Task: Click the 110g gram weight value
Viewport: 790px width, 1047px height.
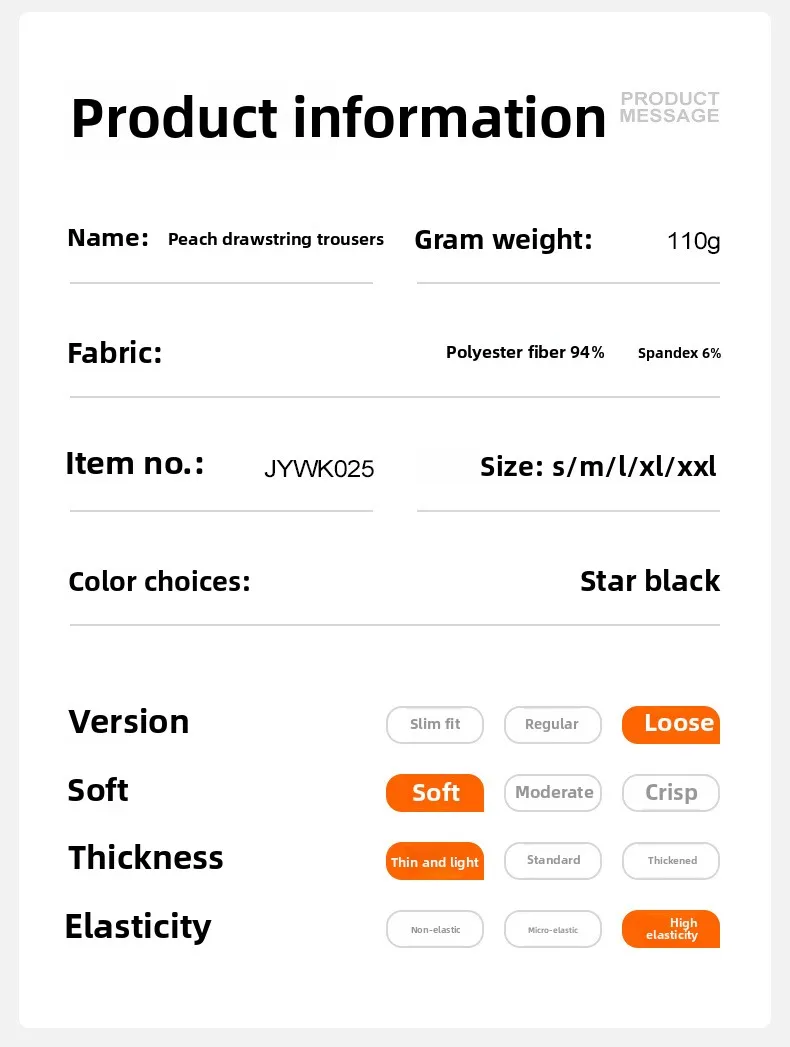Action: point(693,241)
